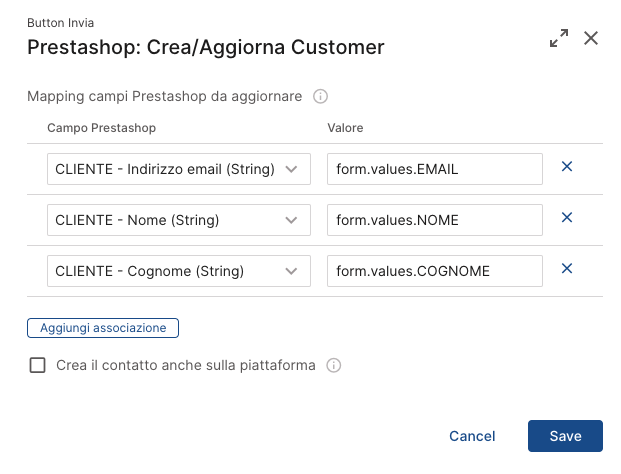This screenshot has width=621, height=474.
Task: Expand the dialog to full screen
Action: click(x=559, y=38)
